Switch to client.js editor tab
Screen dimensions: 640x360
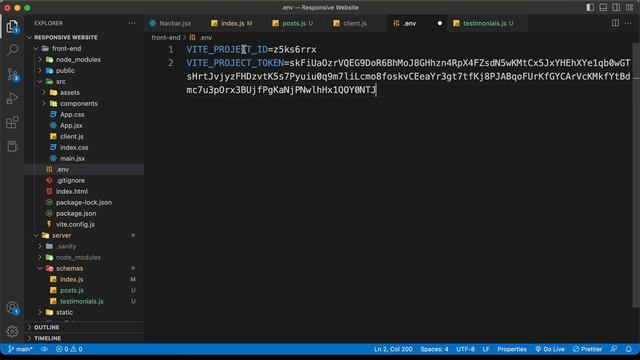355,23
